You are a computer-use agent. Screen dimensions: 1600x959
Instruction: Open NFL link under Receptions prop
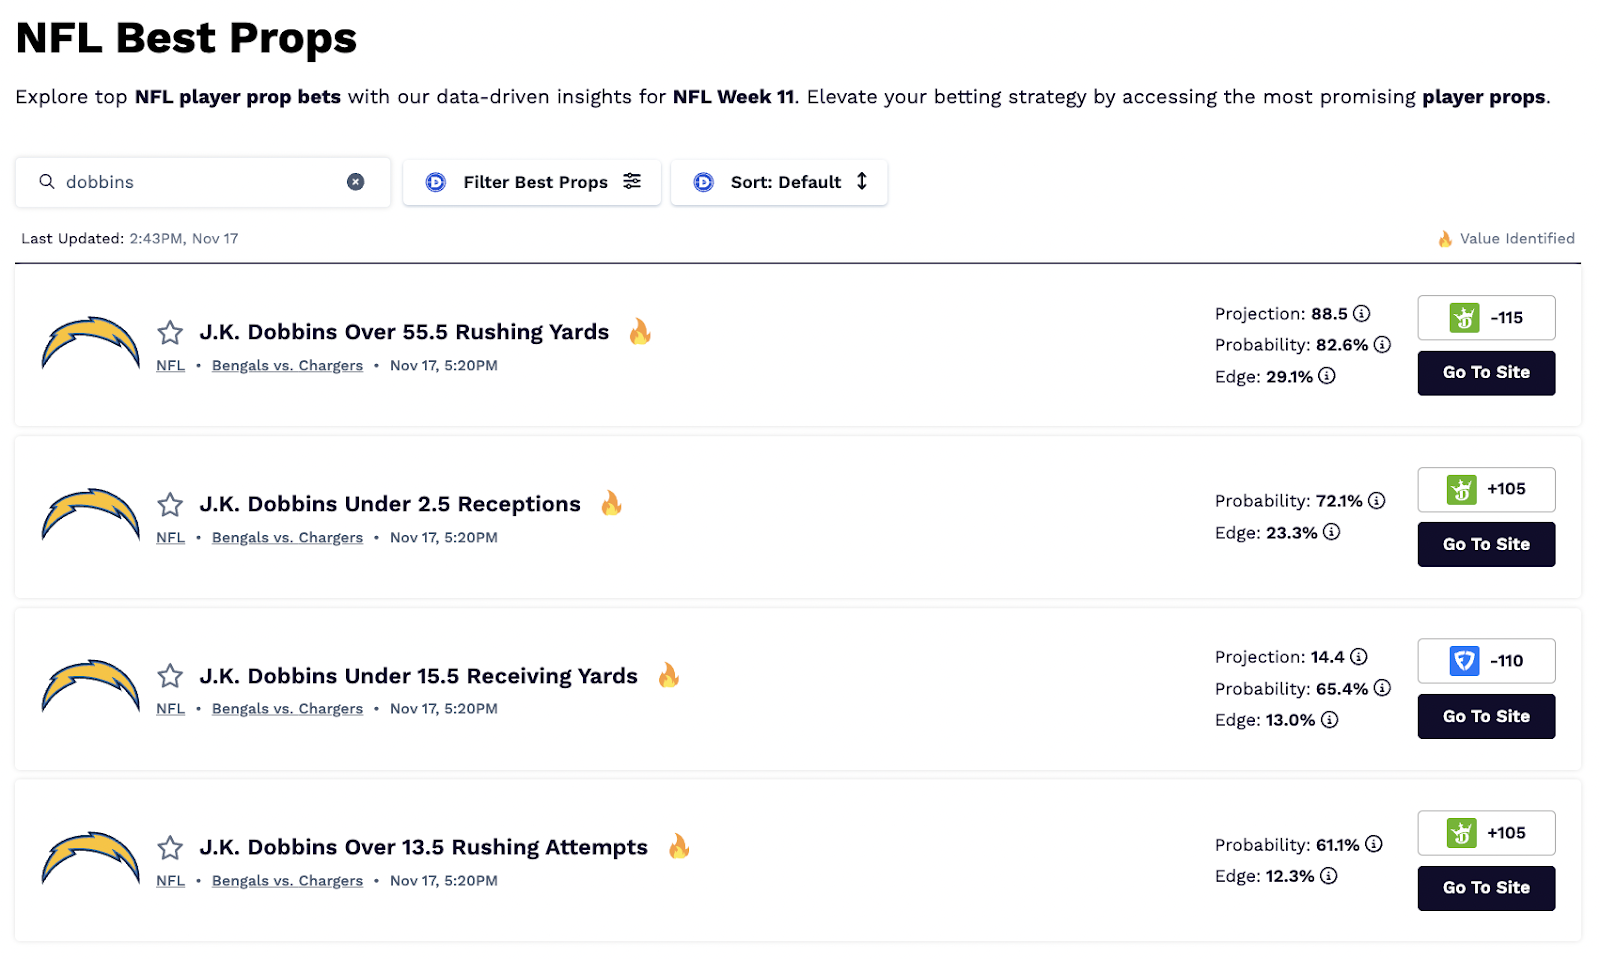click(170, 538)
